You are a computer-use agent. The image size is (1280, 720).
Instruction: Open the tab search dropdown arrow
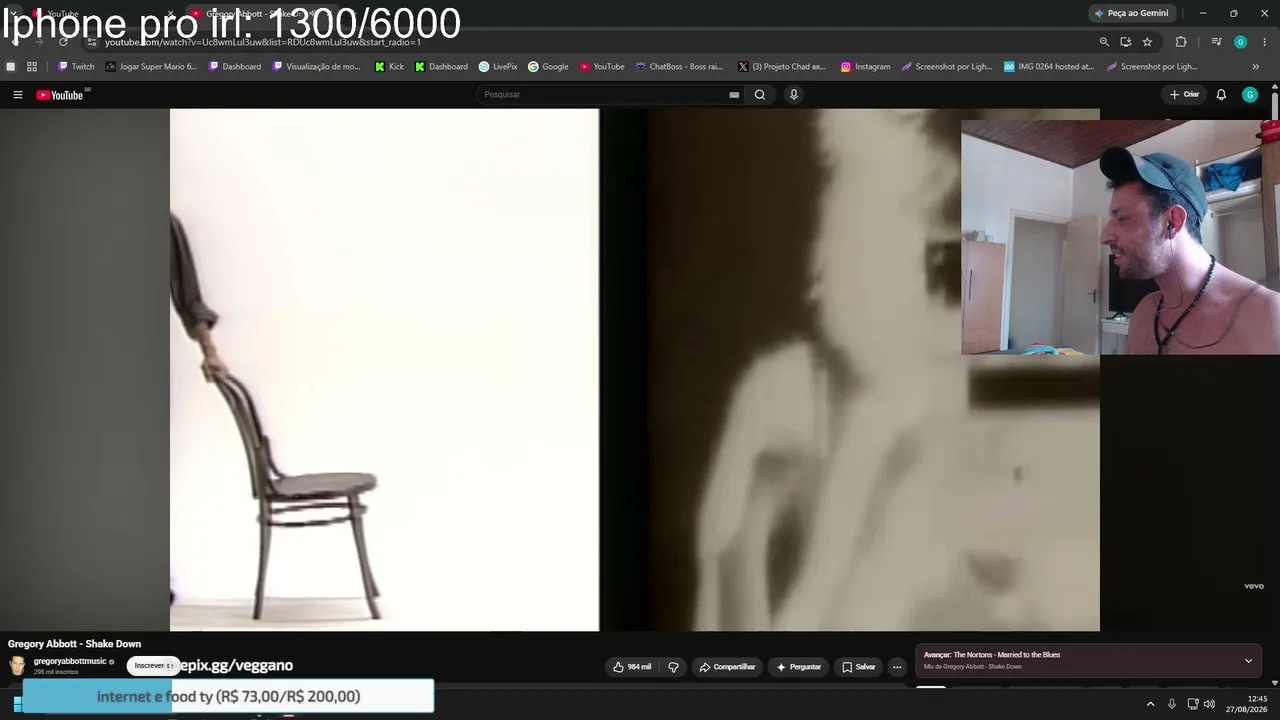(13, 14)
